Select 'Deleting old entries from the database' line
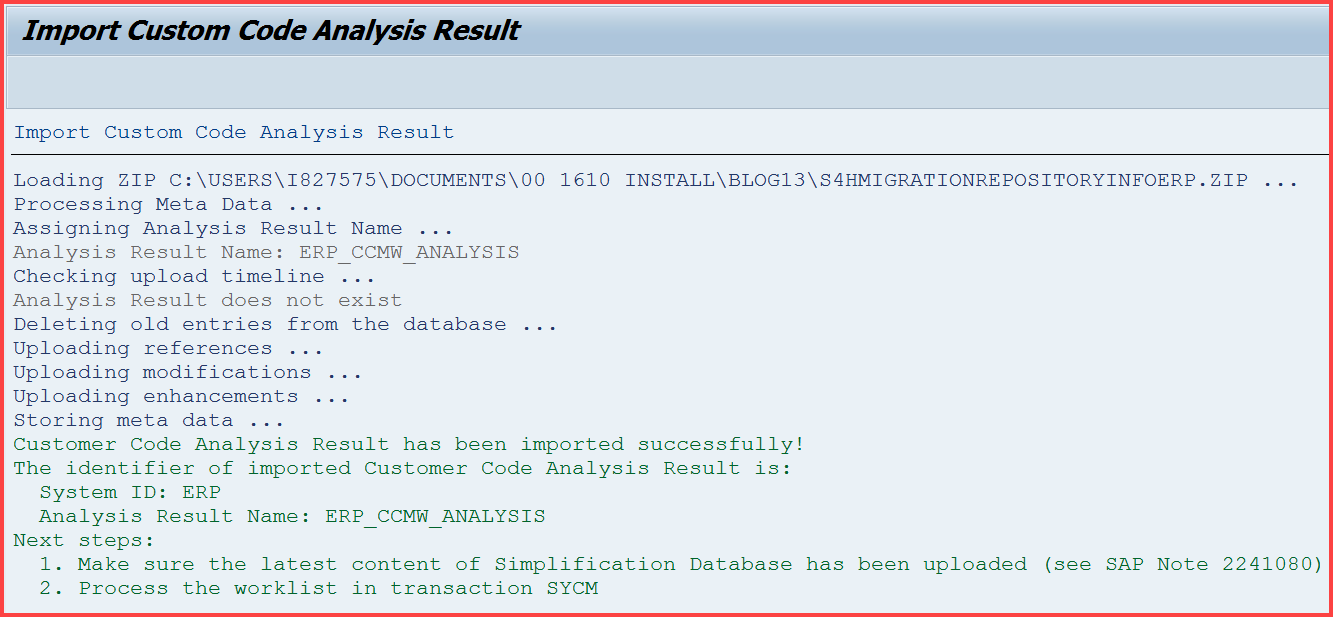This screenshot has height=617, width=1333. pos(285,324)
